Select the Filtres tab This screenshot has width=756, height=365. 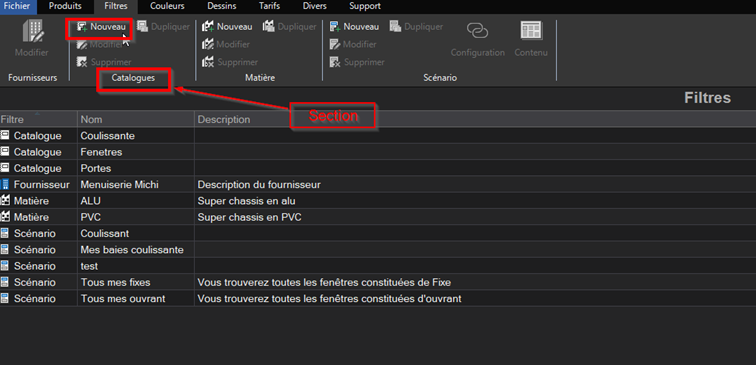pos(116,6)
